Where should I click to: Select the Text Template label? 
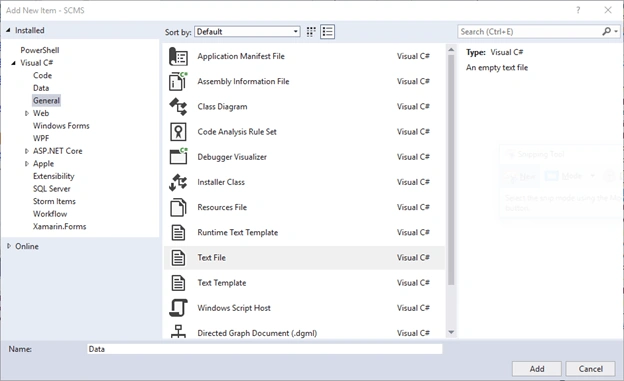click(222, 283)
